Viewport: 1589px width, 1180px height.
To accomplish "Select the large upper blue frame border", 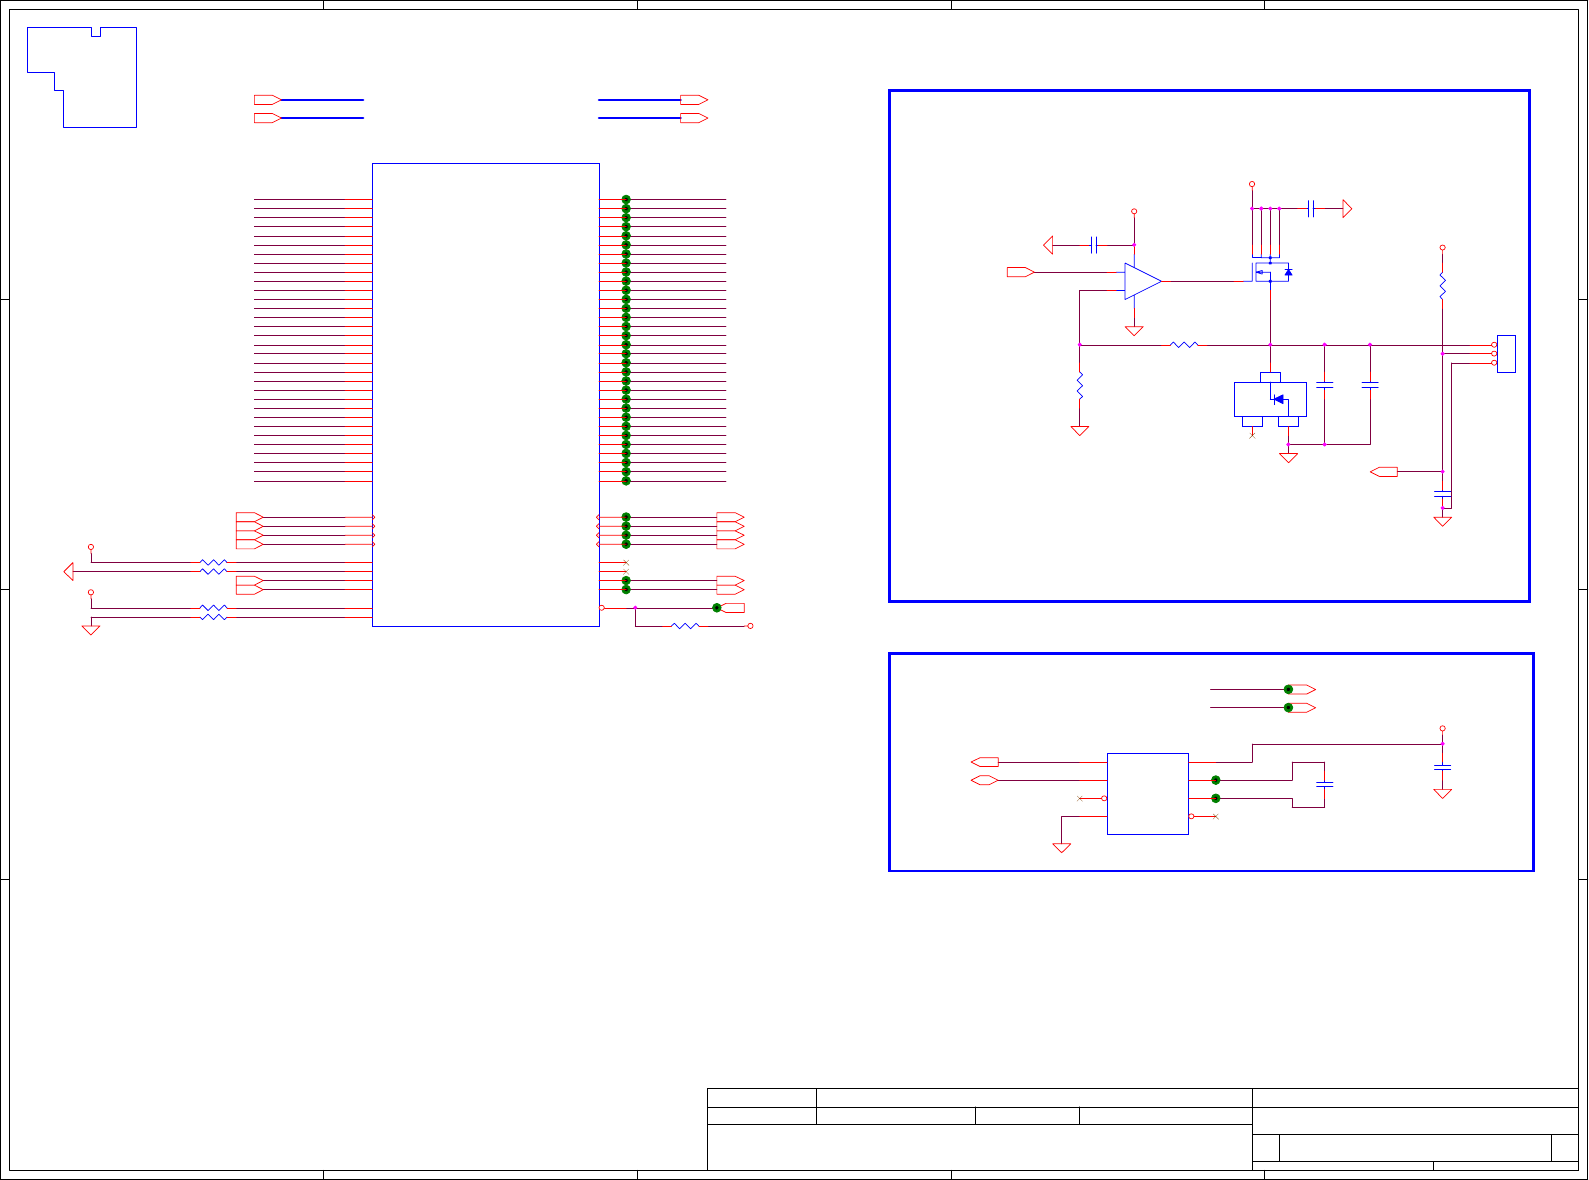I will [x=1210, y=346].
